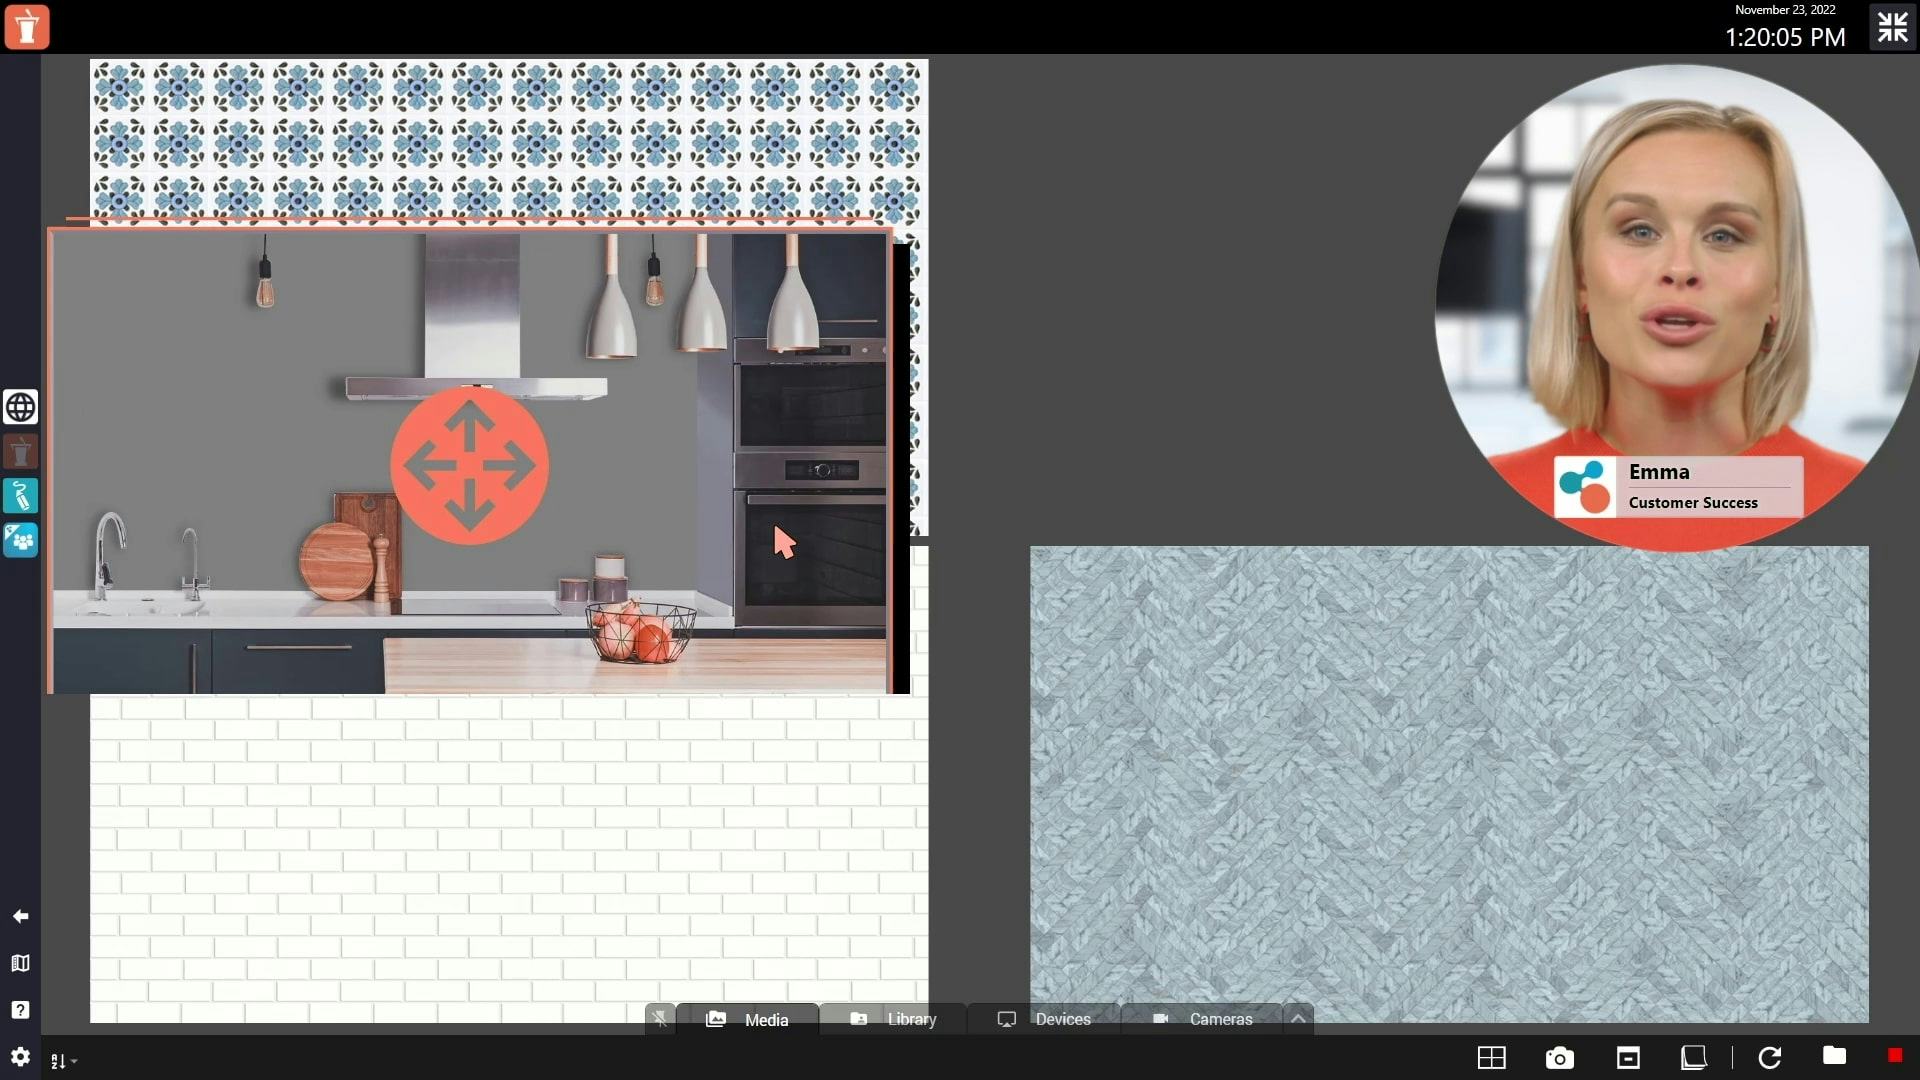Viewport: 1920px width, 1080px height.
Task: Collapse the slide window icon
Action: point(1628,1057)
